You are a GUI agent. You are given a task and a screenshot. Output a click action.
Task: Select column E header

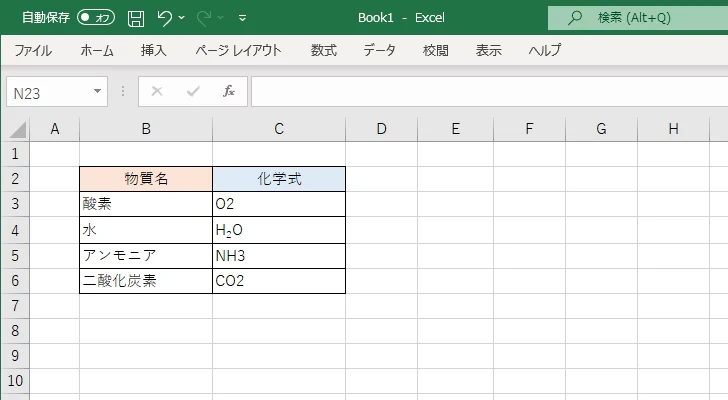click(455, 129)
